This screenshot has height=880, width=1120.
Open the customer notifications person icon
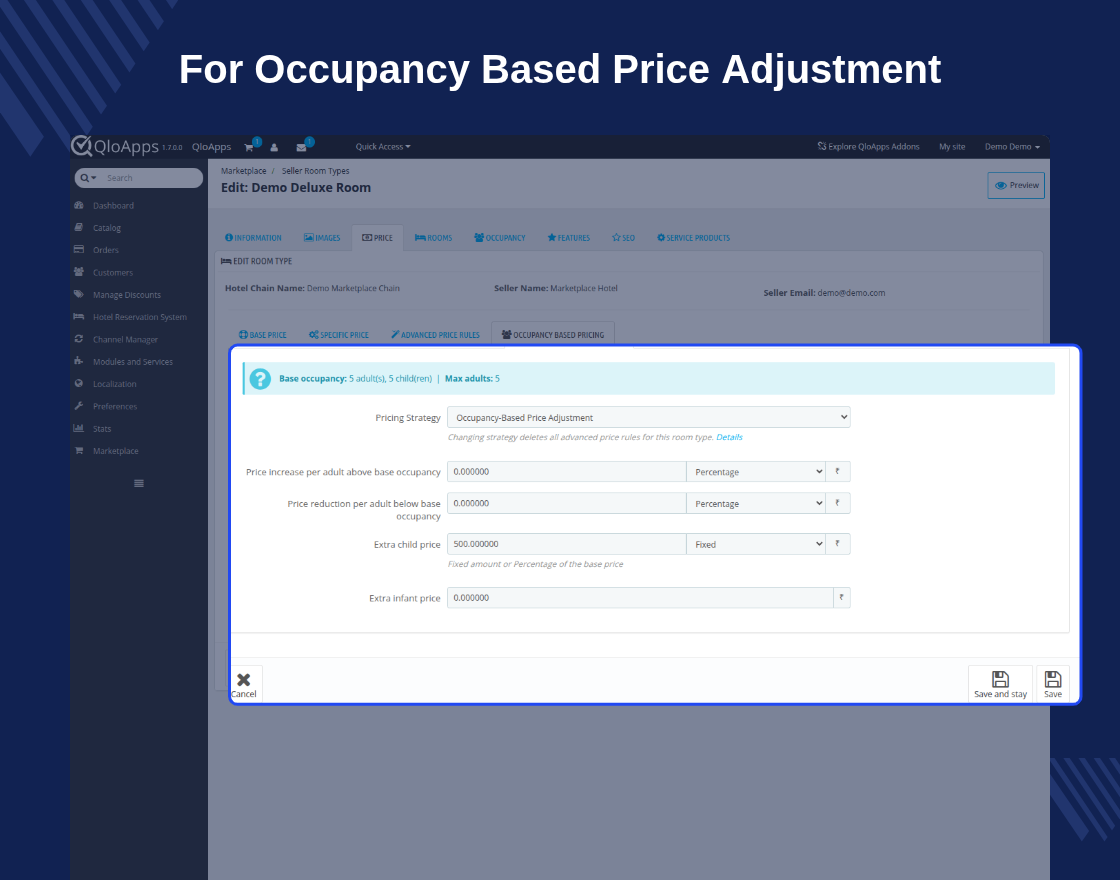point(274,147)
